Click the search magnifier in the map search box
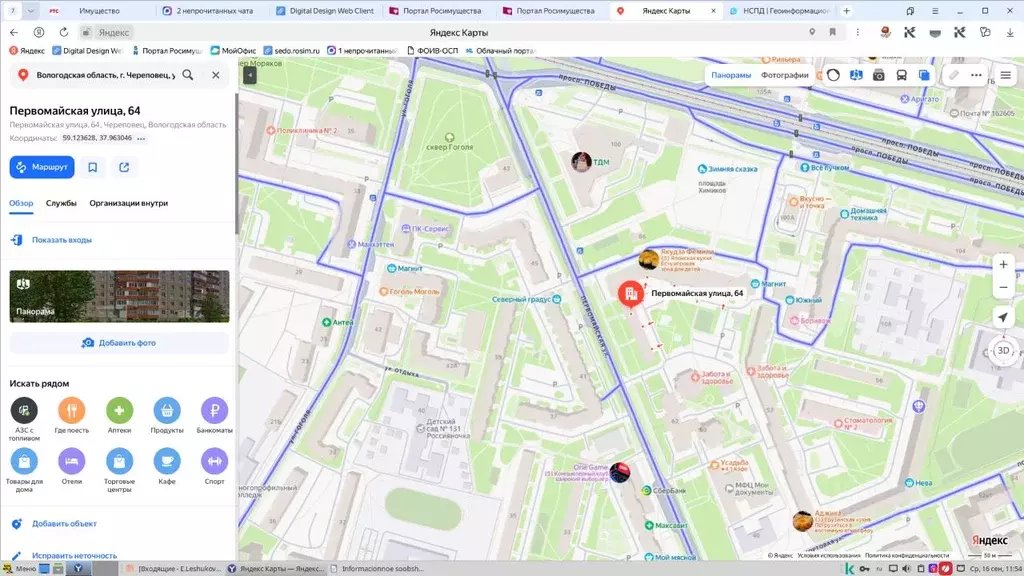The width and height of the screenshot is (1024, 576). click(x=188, y=75)
